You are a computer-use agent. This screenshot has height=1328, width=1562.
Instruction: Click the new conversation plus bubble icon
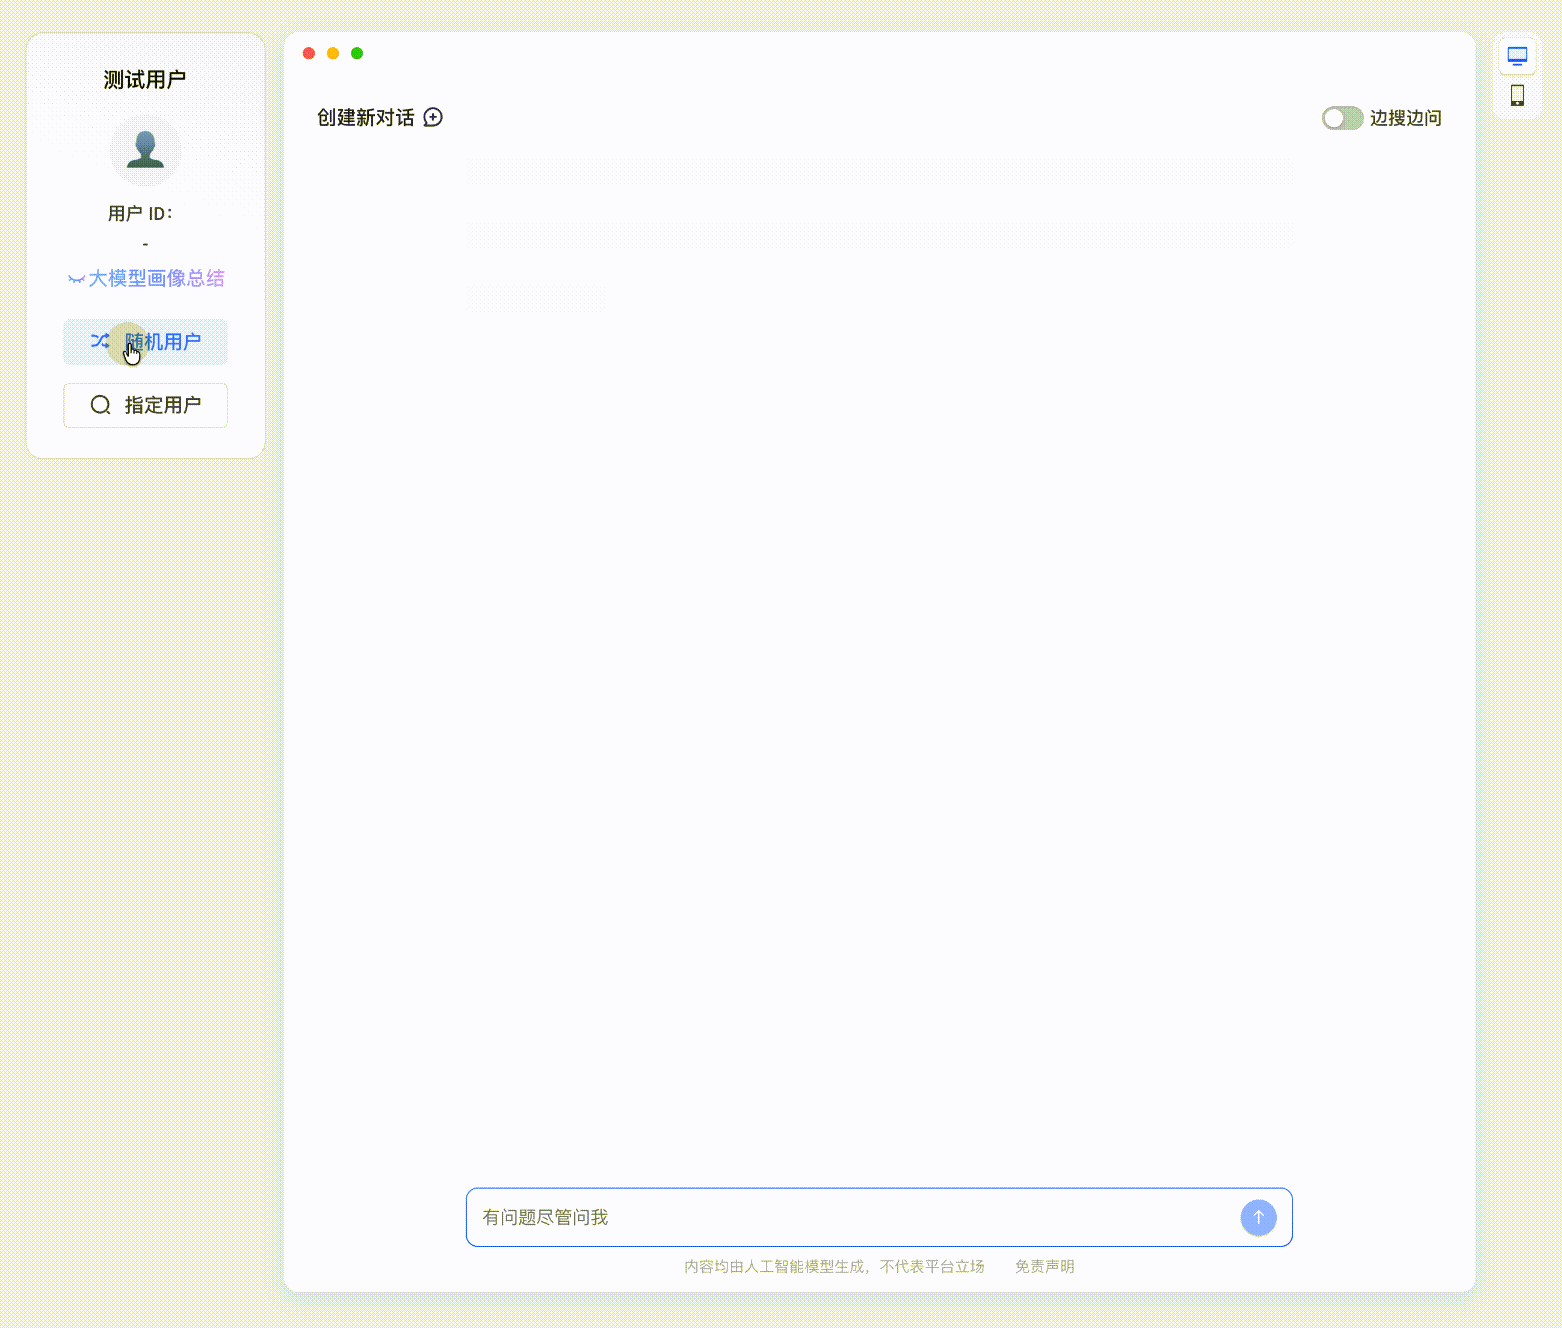click(x=433, y=117)
